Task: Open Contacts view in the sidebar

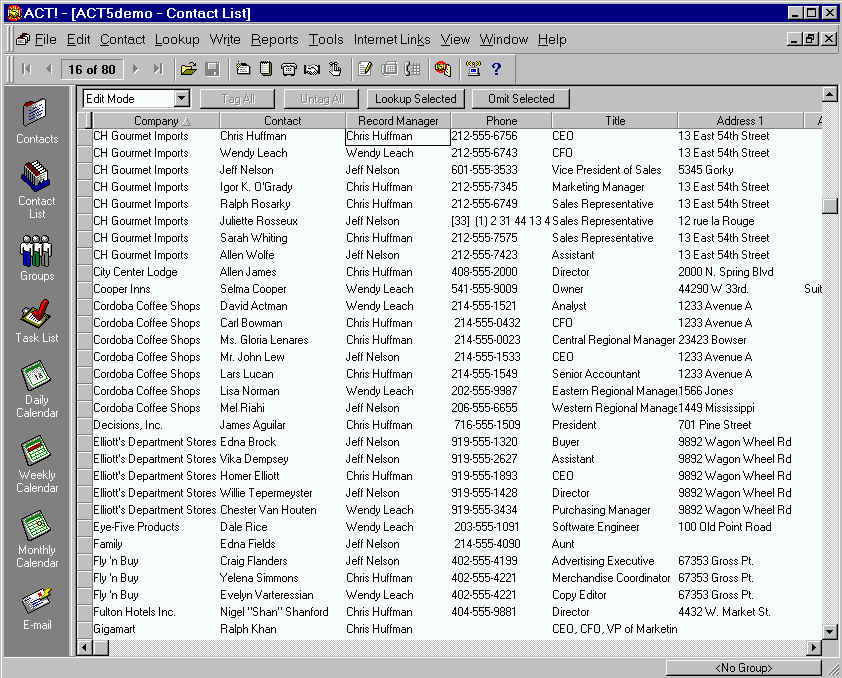Action: coord(37,122)
